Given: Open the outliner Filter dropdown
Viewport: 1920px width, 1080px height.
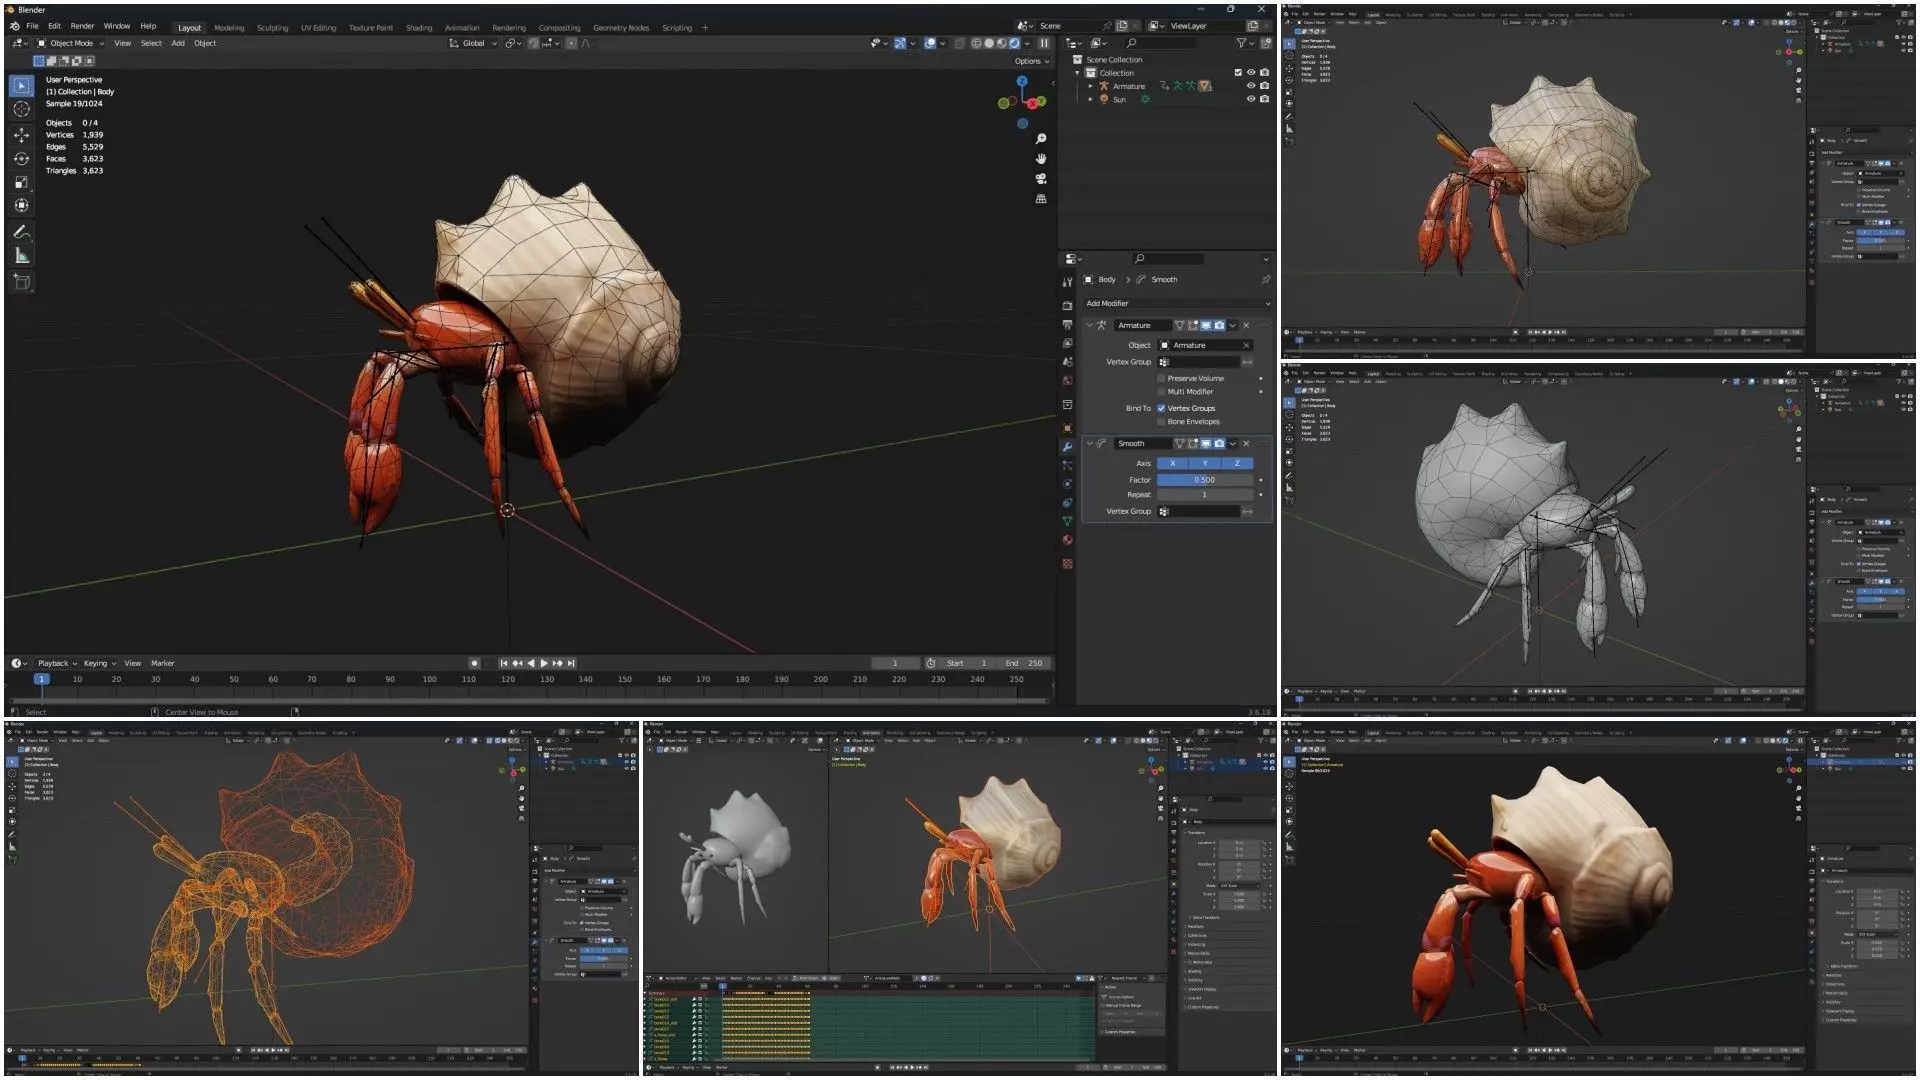Looking at the screenshot, I should pyautogui.click(x=1245, y=43).
